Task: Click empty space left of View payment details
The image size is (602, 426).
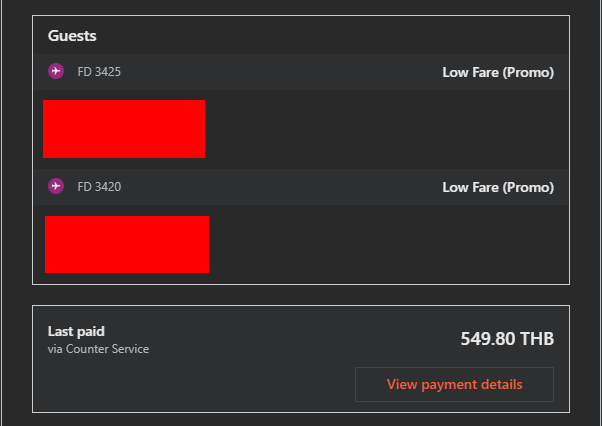Action: point(194,385)
